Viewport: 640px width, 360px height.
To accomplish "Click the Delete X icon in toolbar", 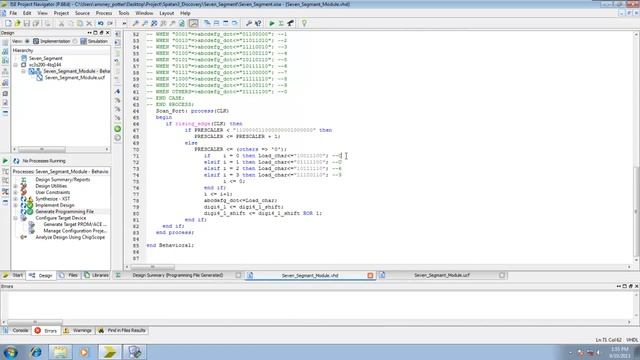I will tap(89, 23).
